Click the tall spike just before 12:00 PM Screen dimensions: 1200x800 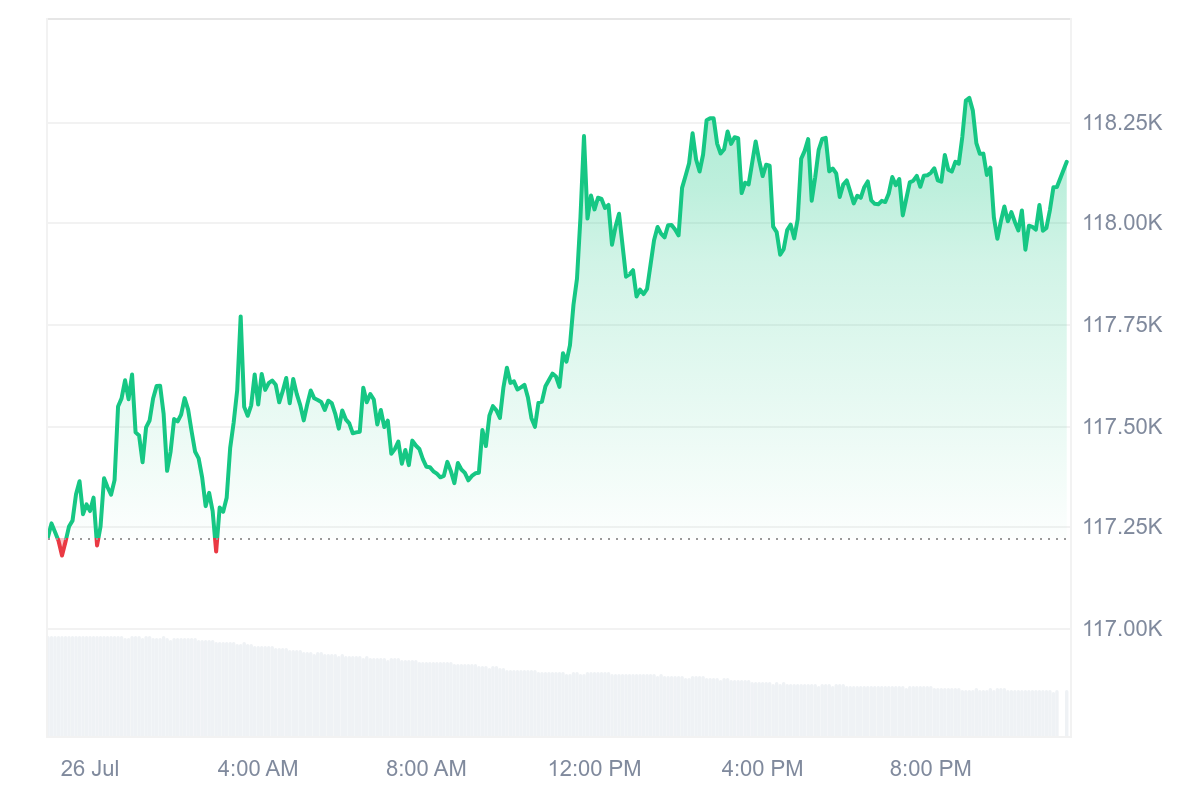pyautogui.click(x=584, y=137)
